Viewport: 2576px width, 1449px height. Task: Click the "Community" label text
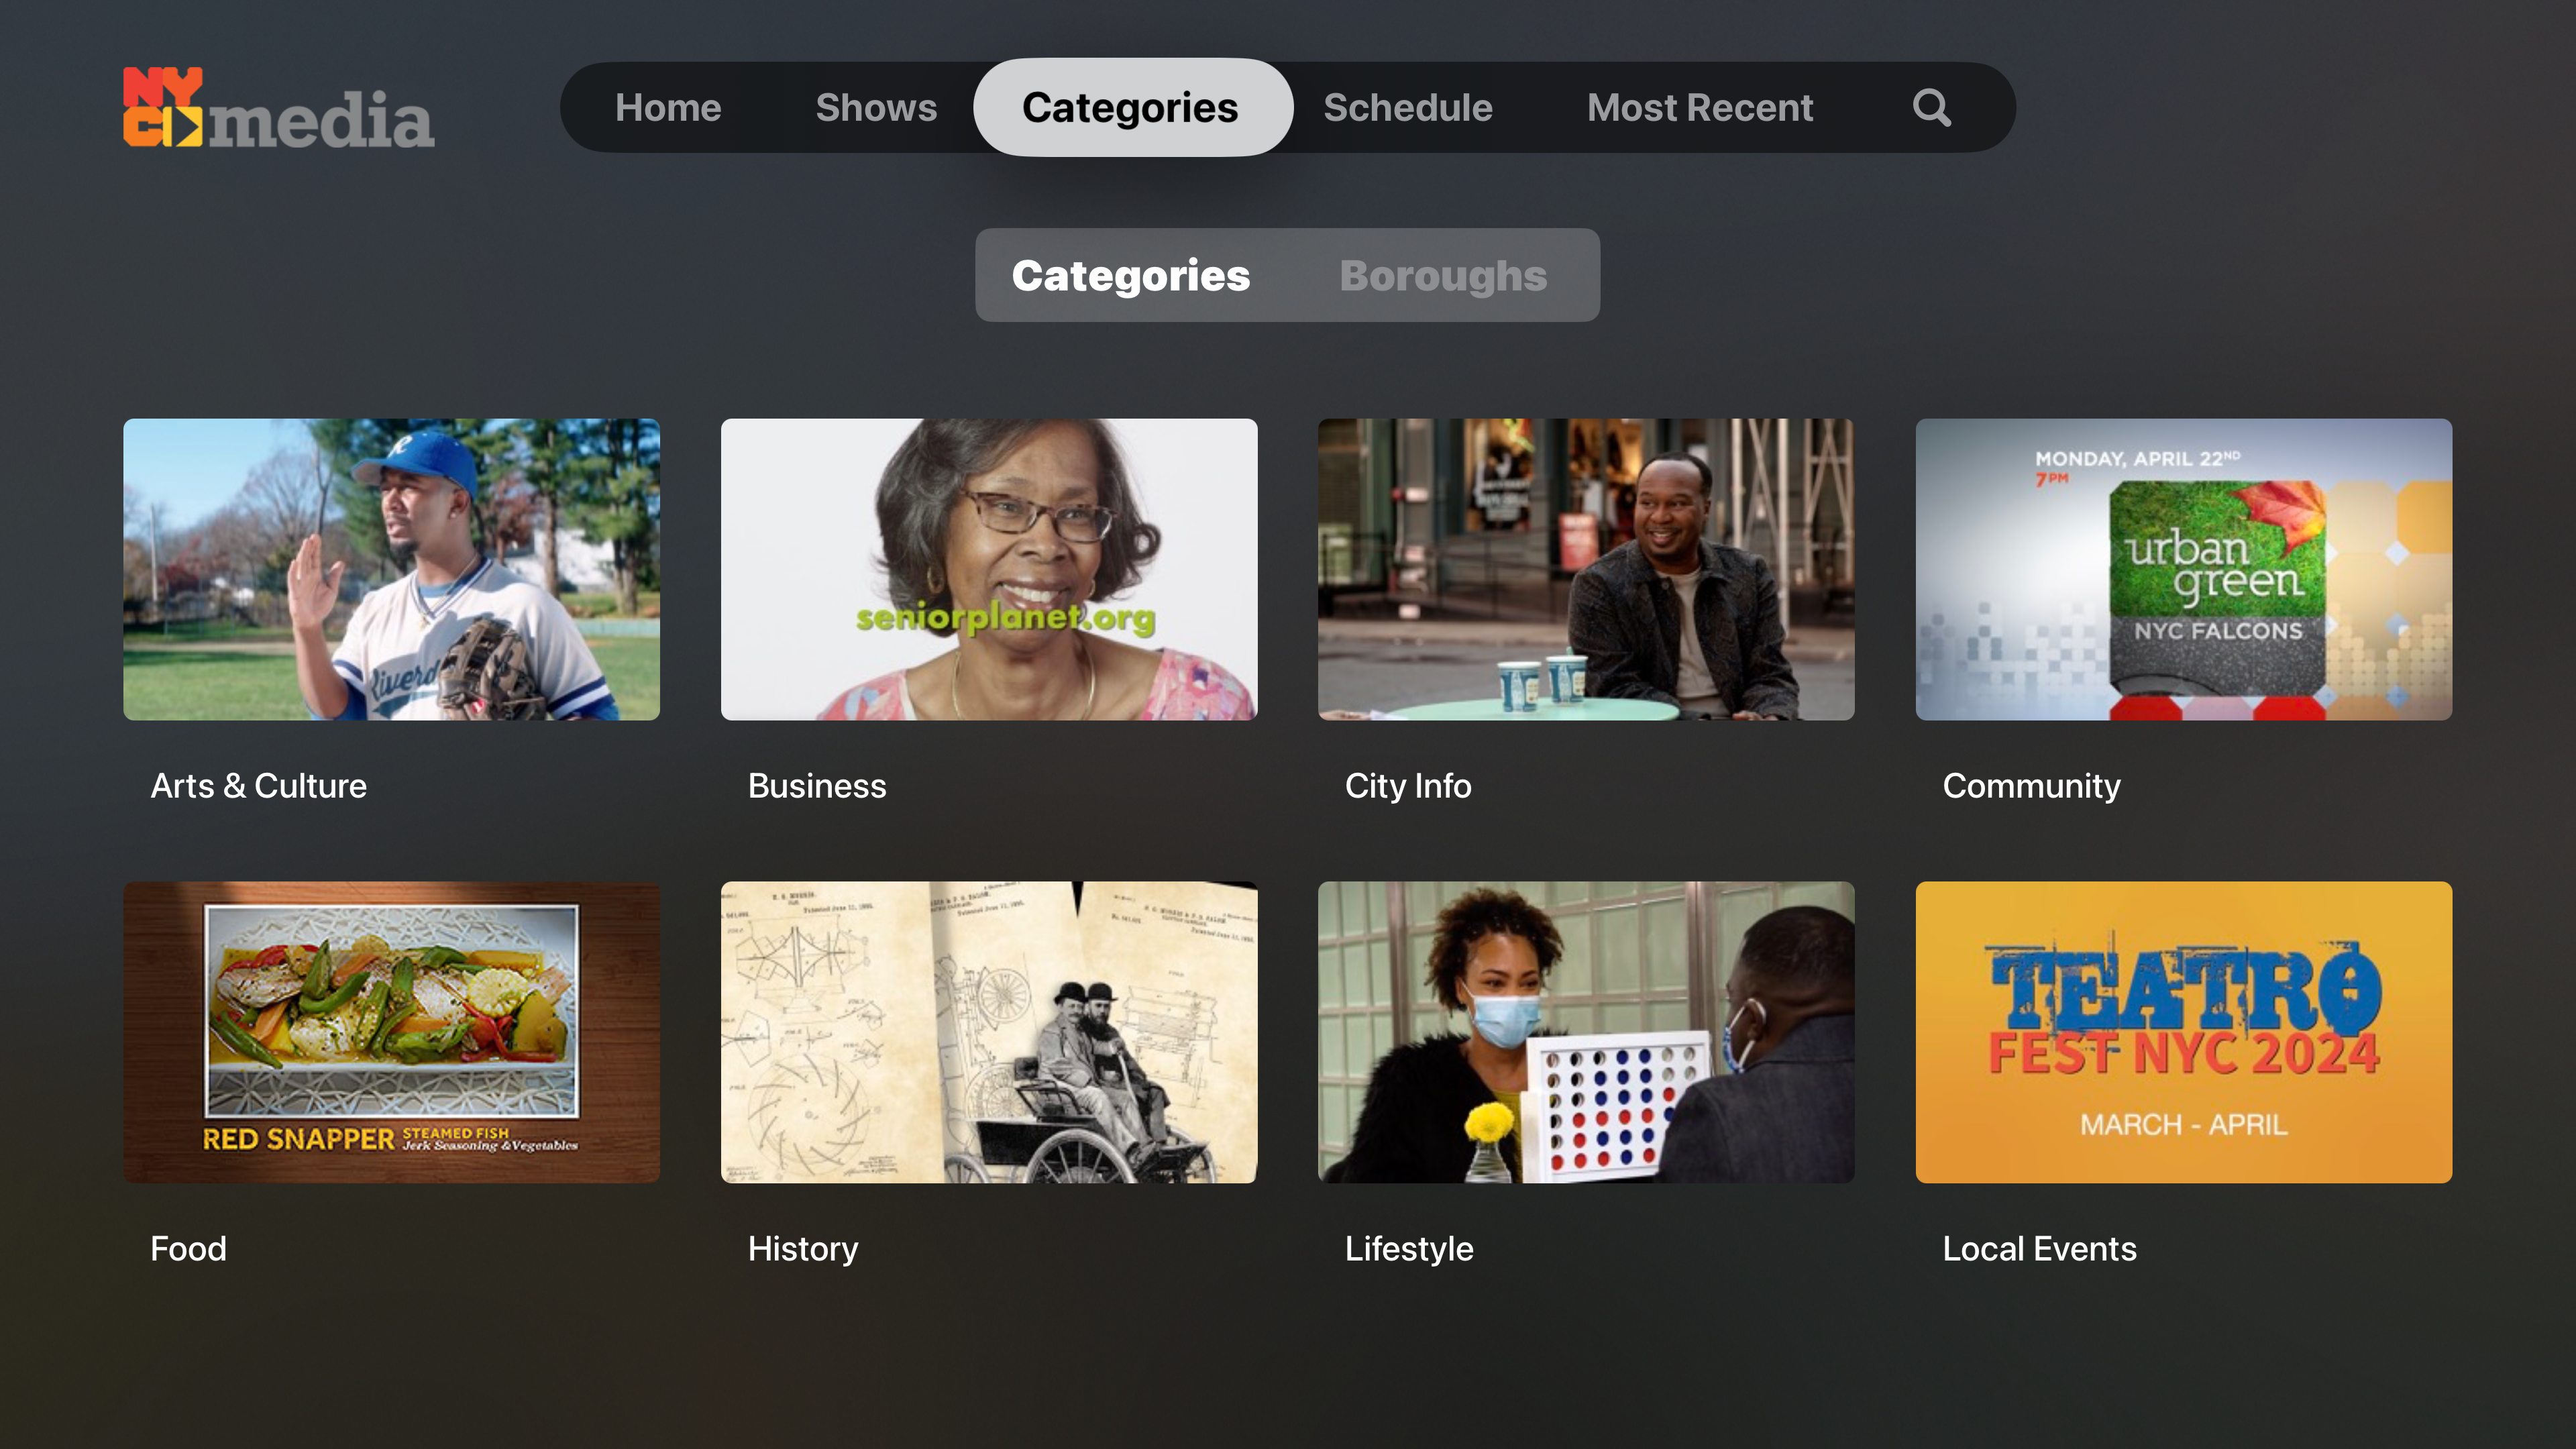(2031, 786)
